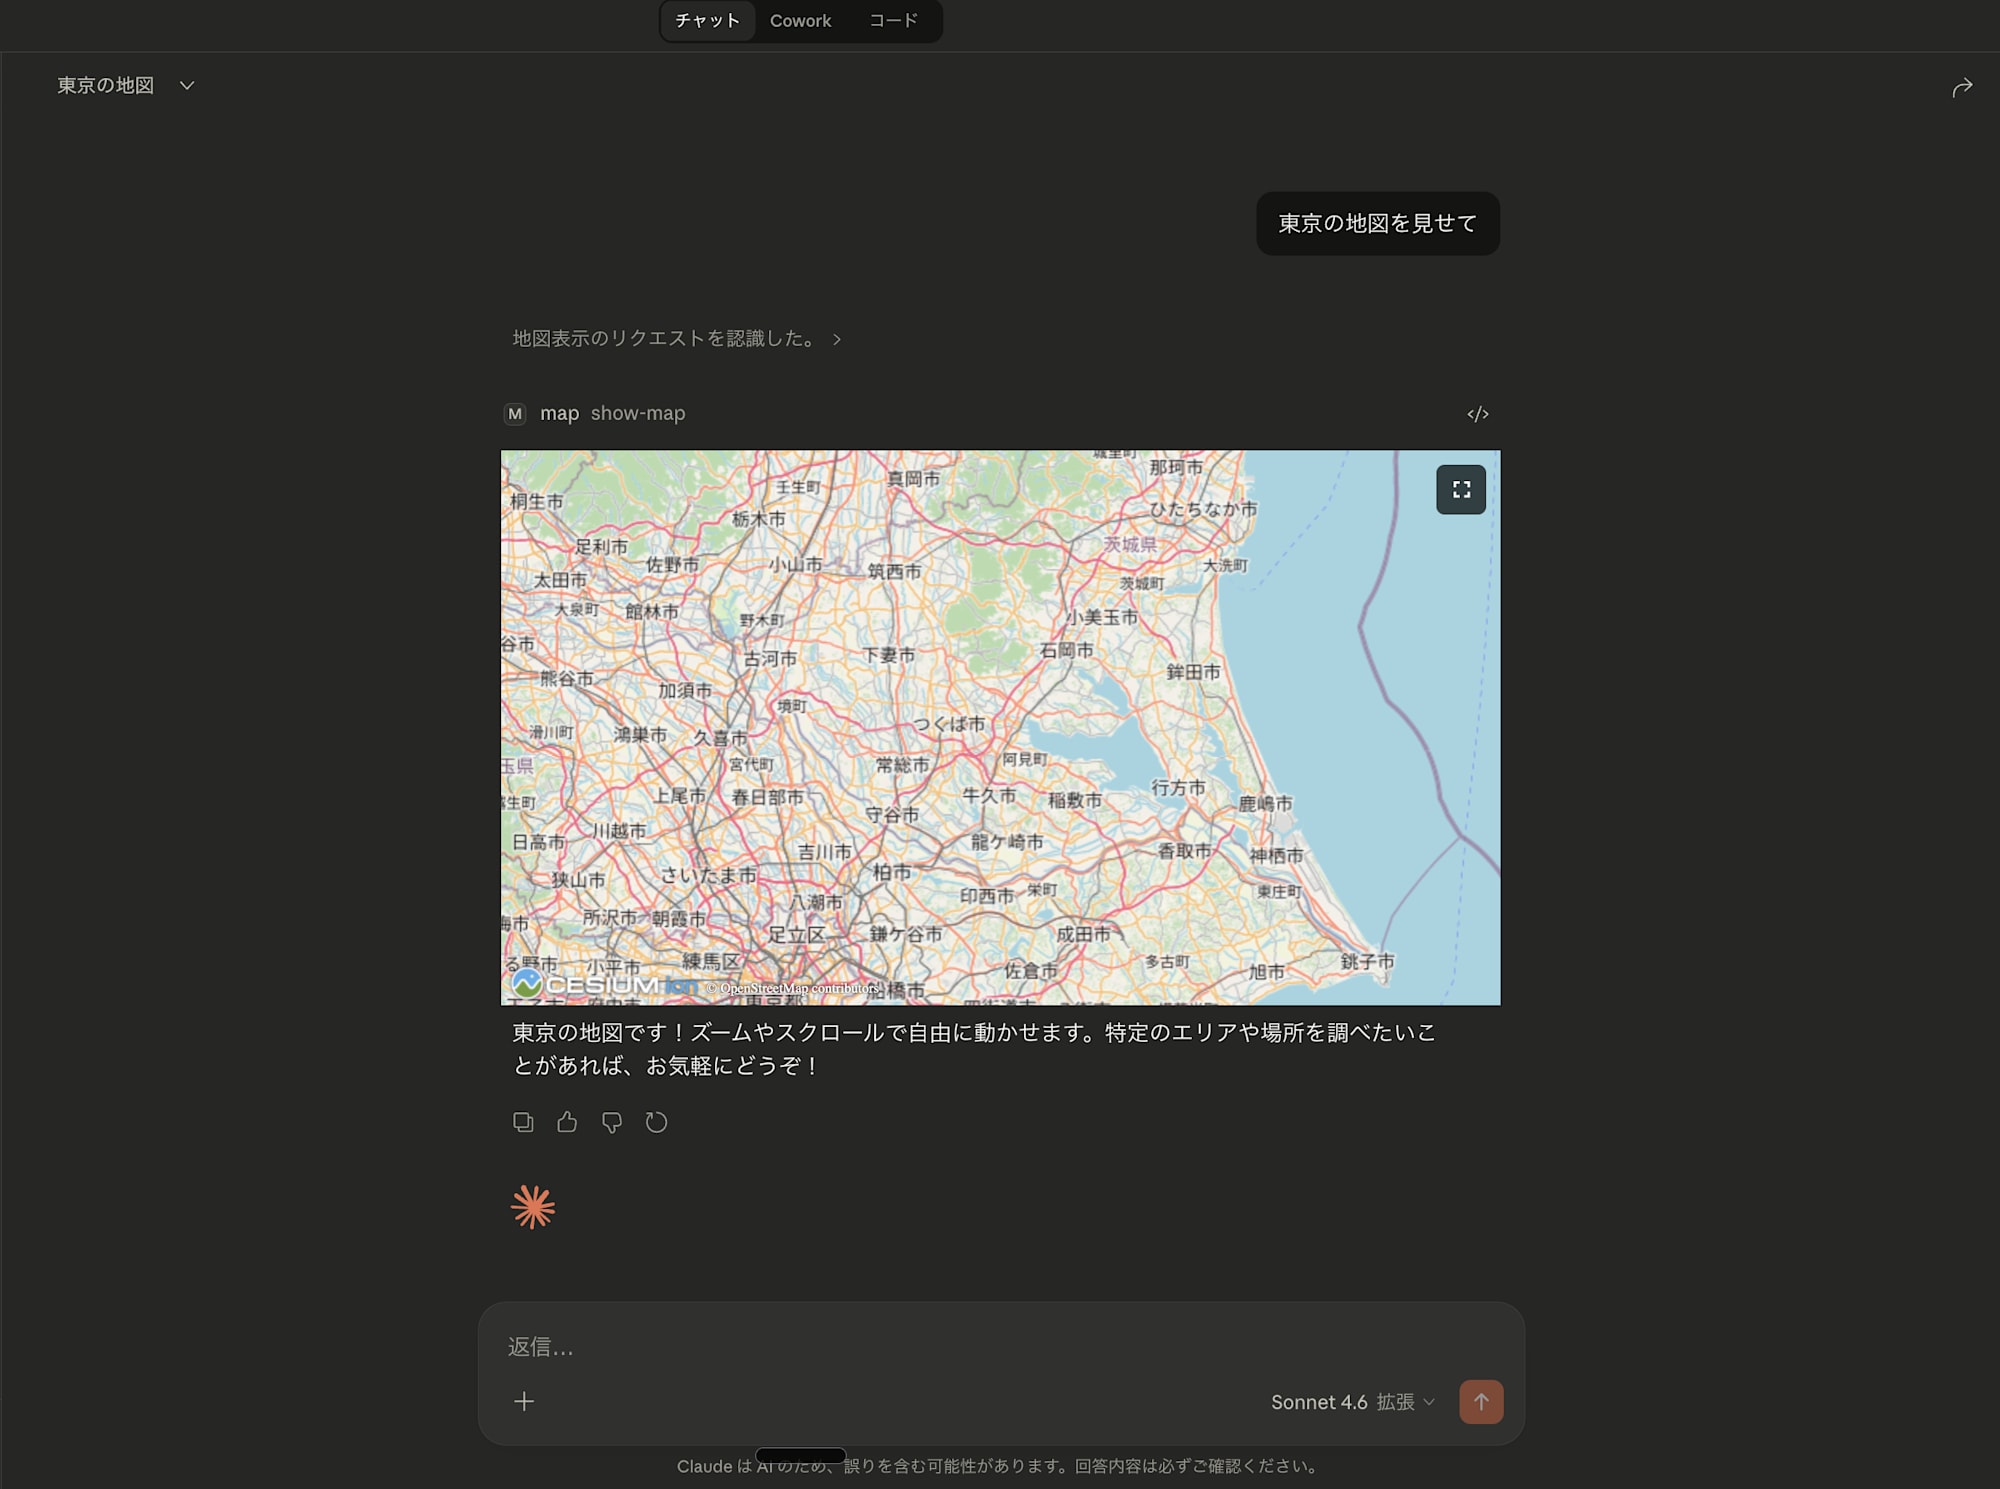Select the チャット tab
Screen dimensions: 2000x1489
coord(707,20)
